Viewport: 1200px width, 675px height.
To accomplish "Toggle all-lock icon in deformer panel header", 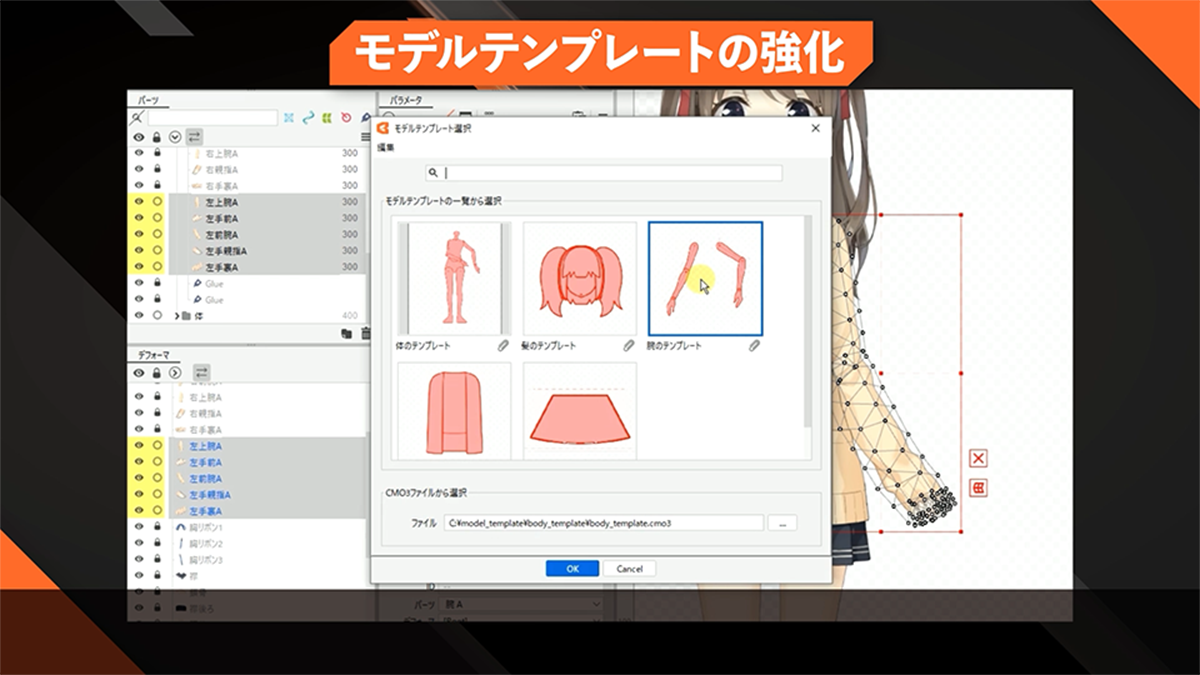I will 157,372.
